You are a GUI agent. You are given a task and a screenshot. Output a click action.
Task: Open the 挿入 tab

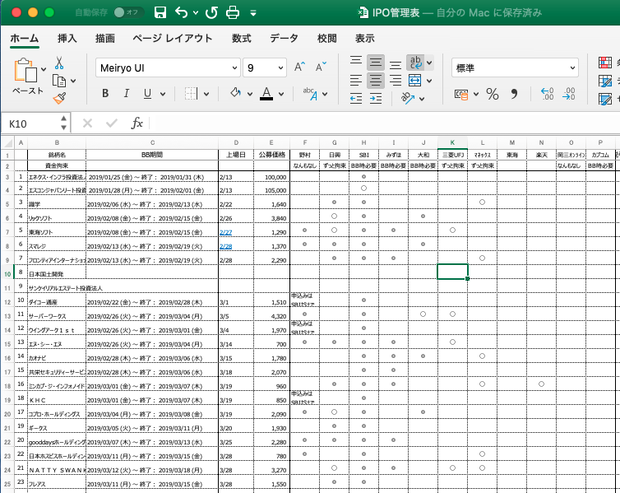[67, 38]
